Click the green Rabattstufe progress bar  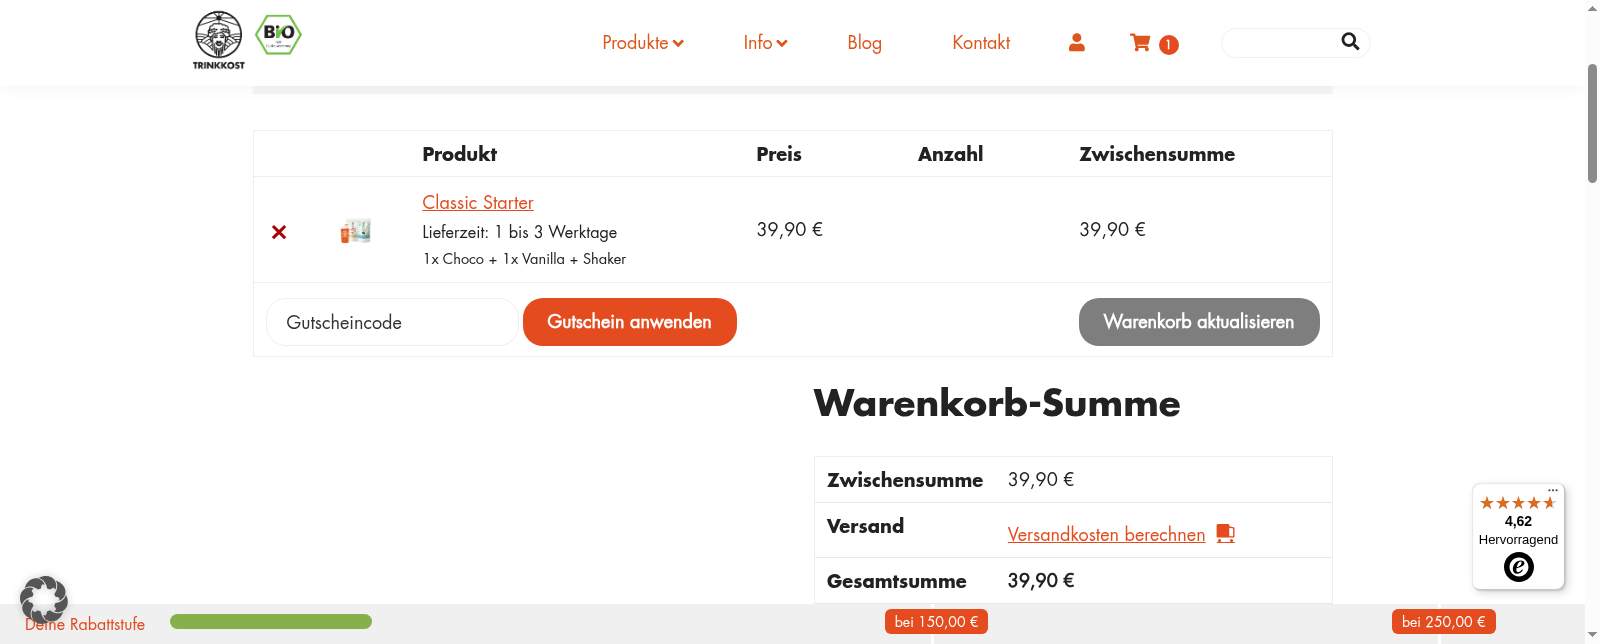[270, 621]
